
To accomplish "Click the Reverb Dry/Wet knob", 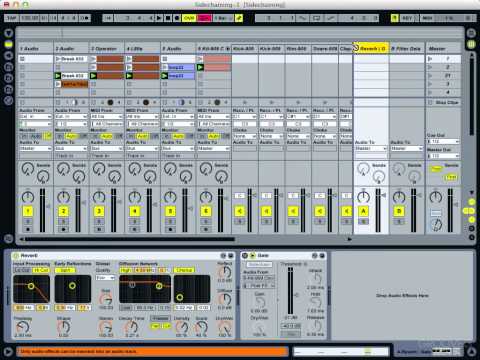I will tap(225, 327).
